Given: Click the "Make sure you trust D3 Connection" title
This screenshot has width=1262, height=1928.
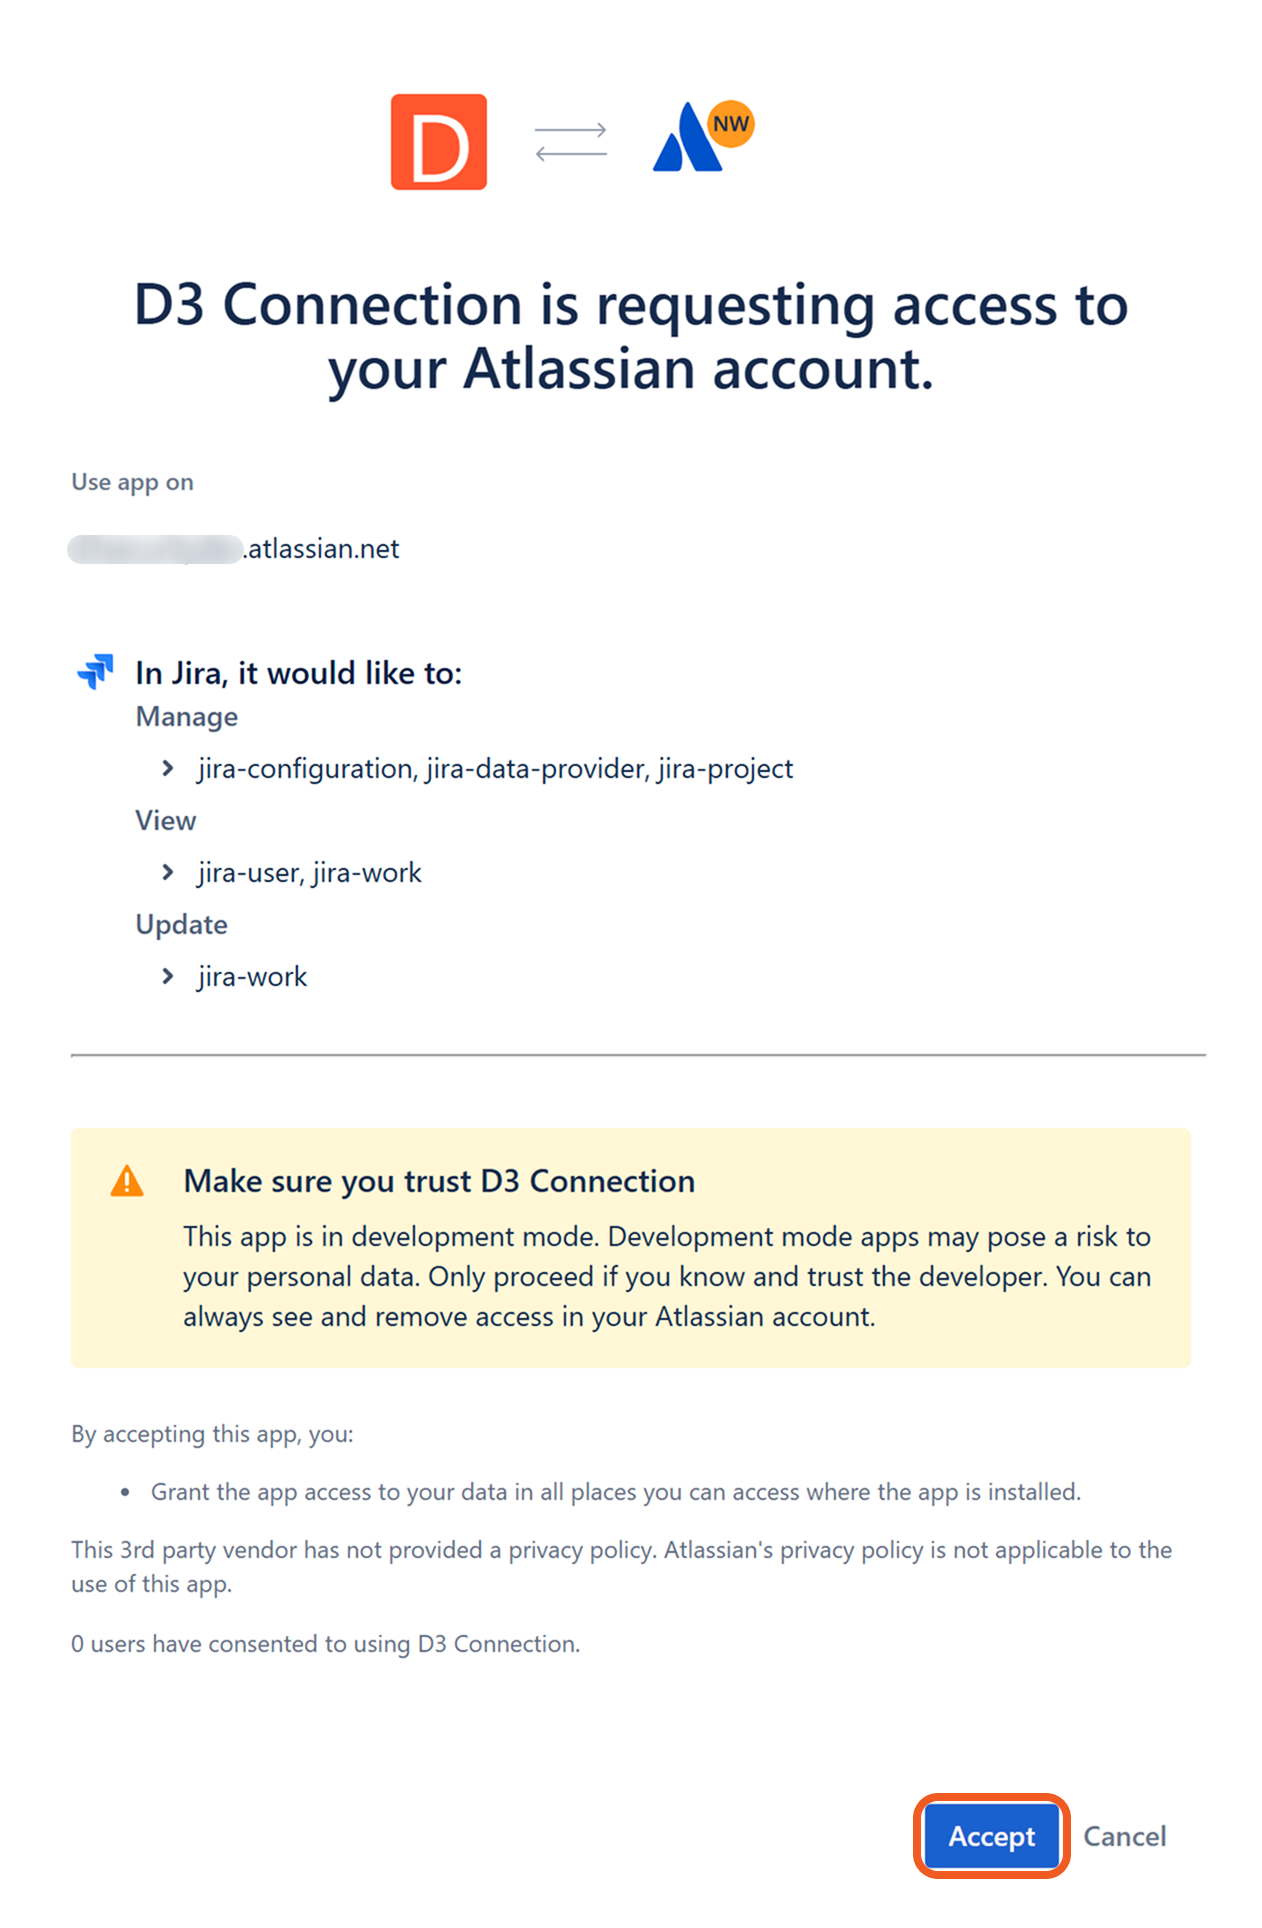Looking at the screenshot, I should click(439, 1181).
